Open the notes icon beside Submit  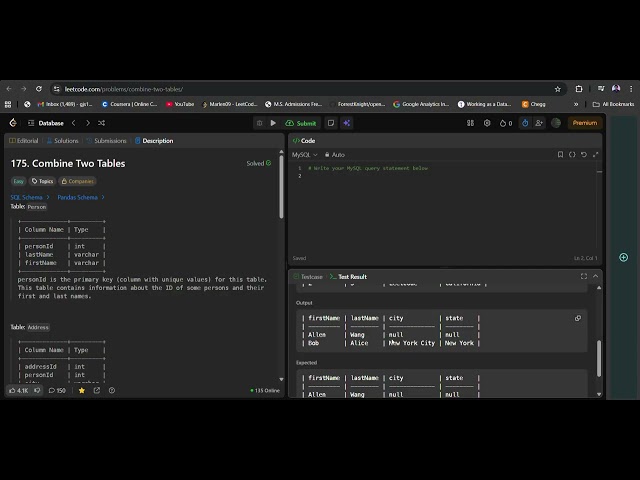click(x=331, y=123)
